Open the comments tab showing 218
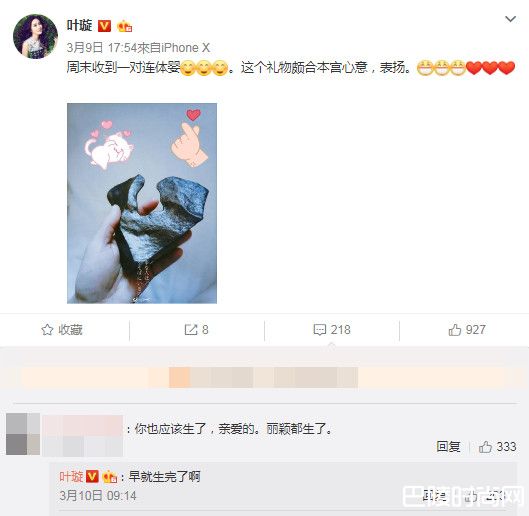This screenshot has height=516, width=529. (332, 330)
